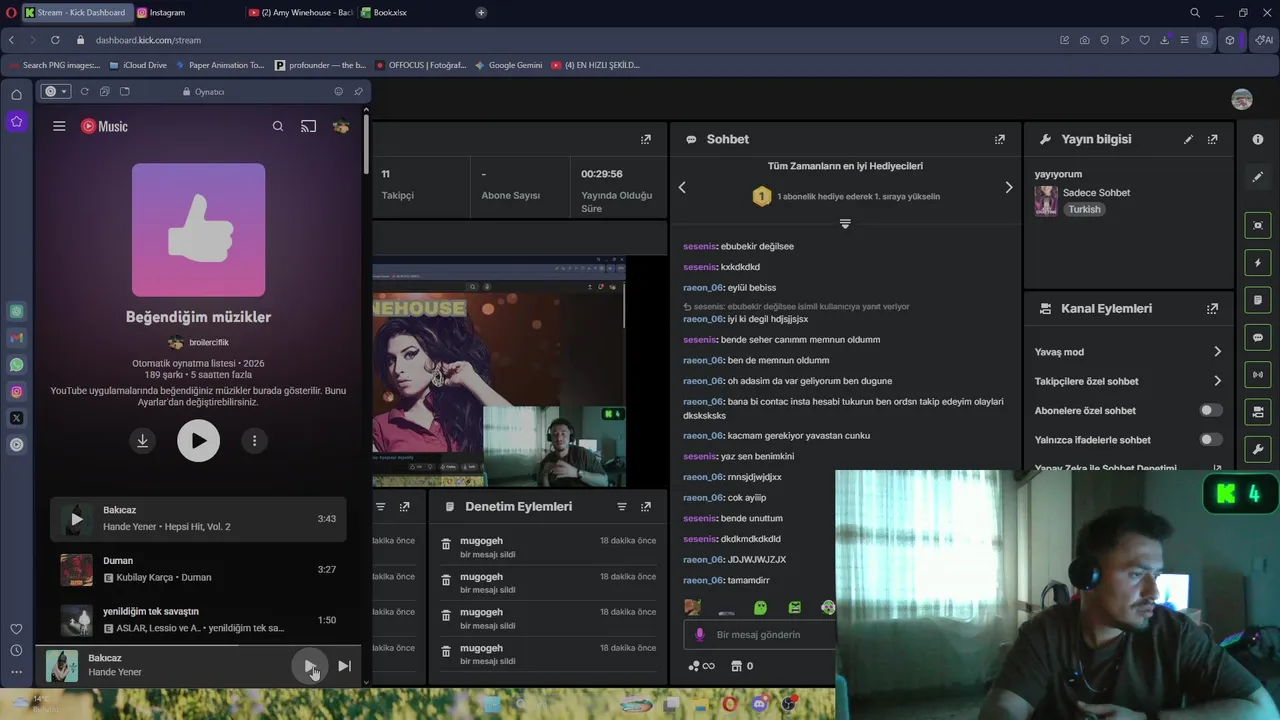Open the sidebar player selector dropdown
1280x720 pixels.
tap(55, 91)
